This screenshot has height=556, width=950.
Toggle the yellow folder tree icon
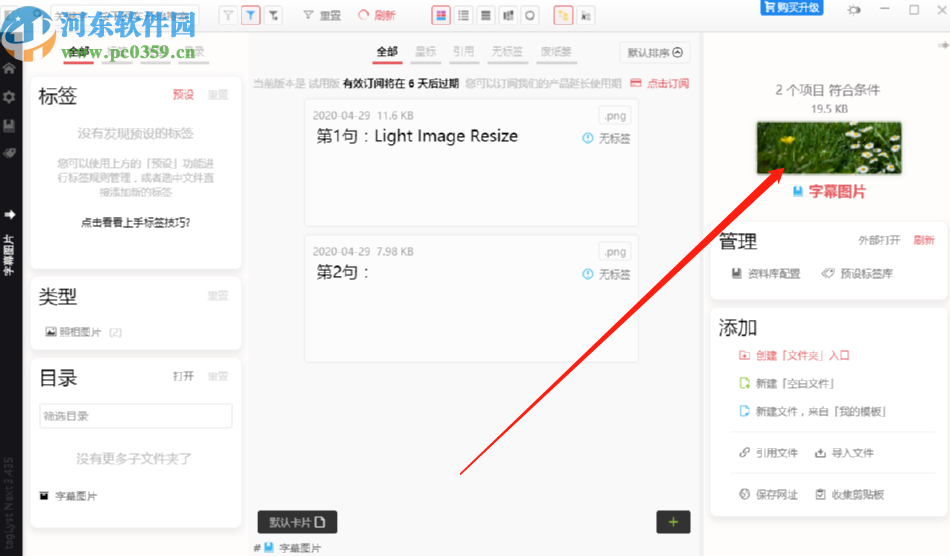[563, 15]
